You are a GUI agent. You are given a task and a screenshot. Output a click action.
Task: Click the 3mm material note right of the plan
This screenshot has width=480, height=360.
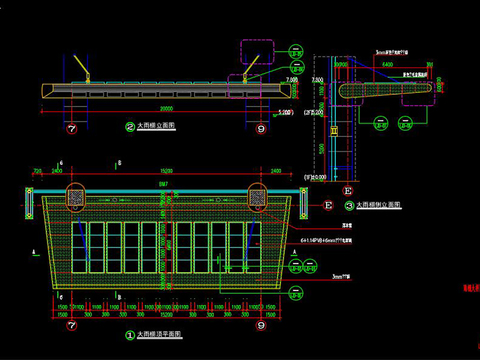tap(341, 276)
